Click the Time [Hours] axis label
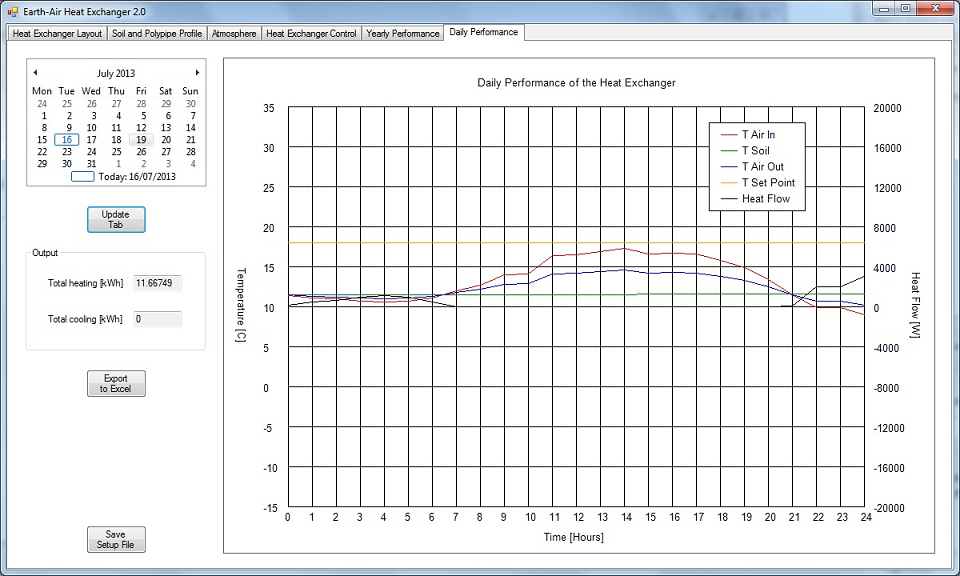The image size is (960, 576). (x=574, y=537)
